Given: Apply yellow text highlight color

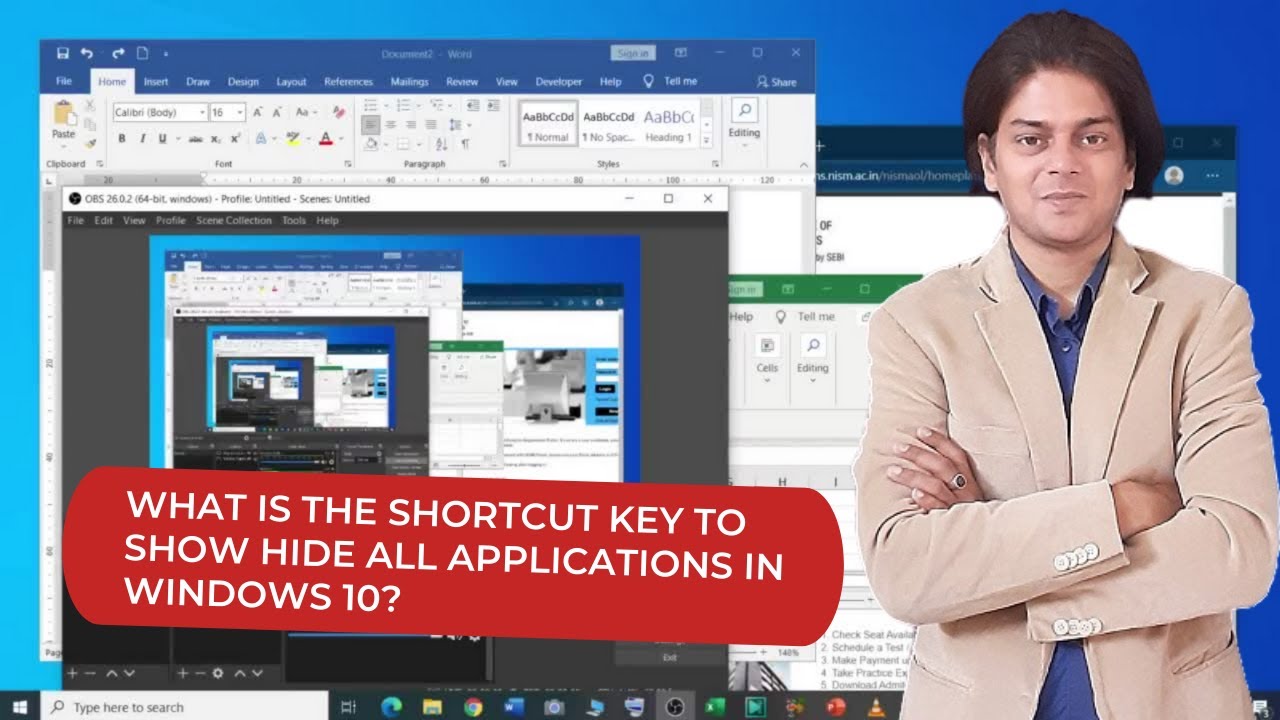Looking at the screenshot, I should pos(293,139).
